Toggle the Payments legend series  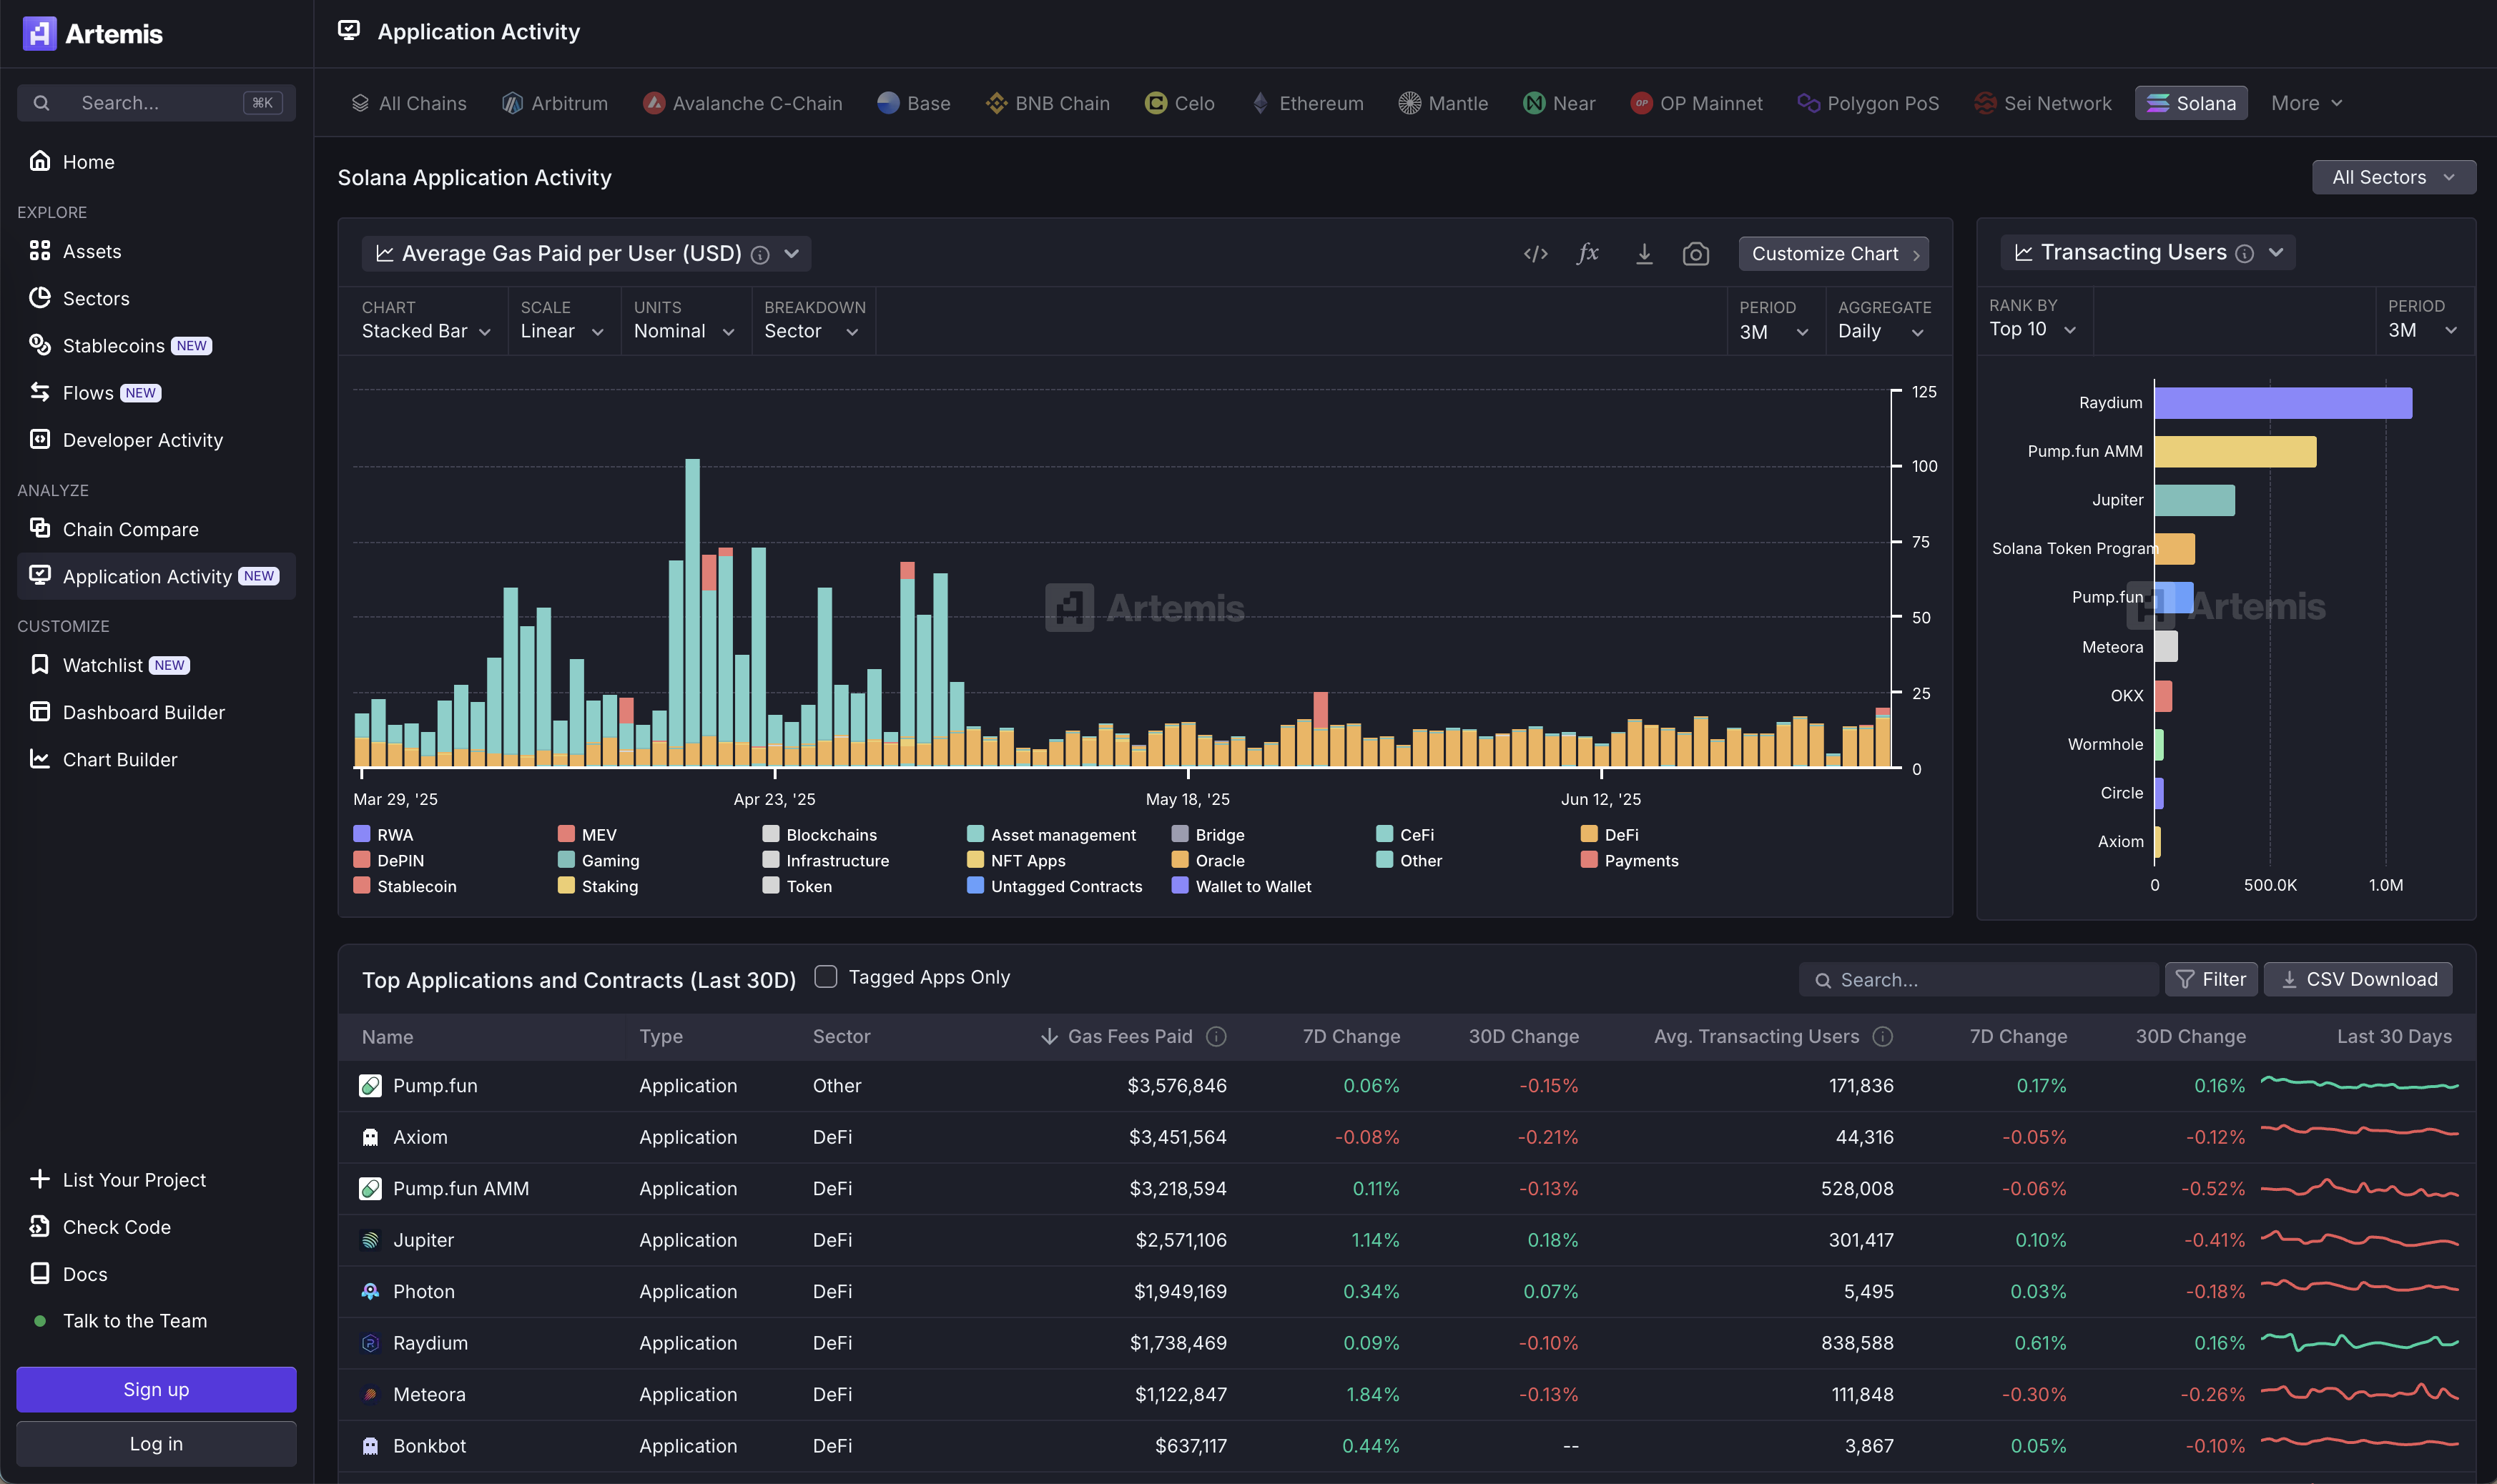[x=1629, y=860]
